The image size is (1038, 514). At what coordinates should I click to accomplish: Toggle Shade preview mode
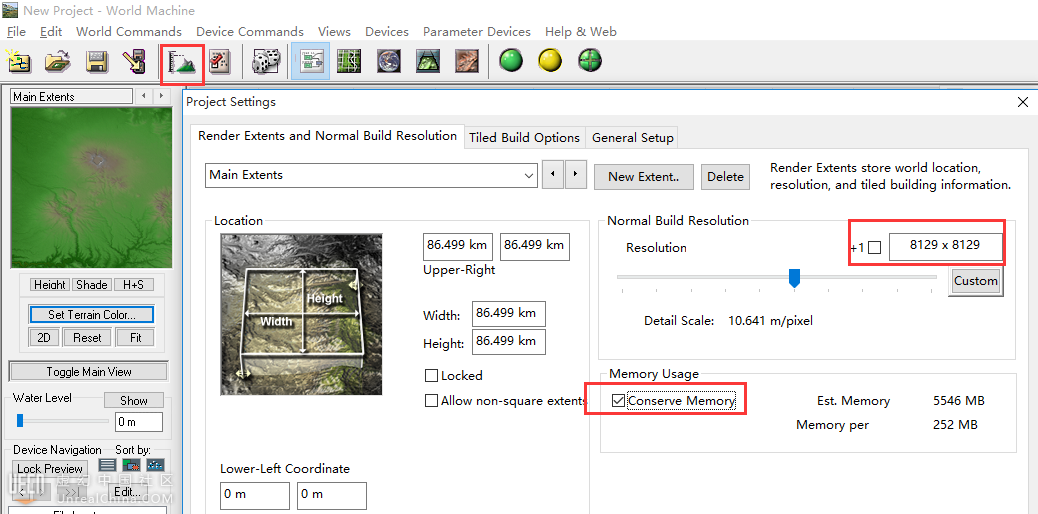click(92, 284)
